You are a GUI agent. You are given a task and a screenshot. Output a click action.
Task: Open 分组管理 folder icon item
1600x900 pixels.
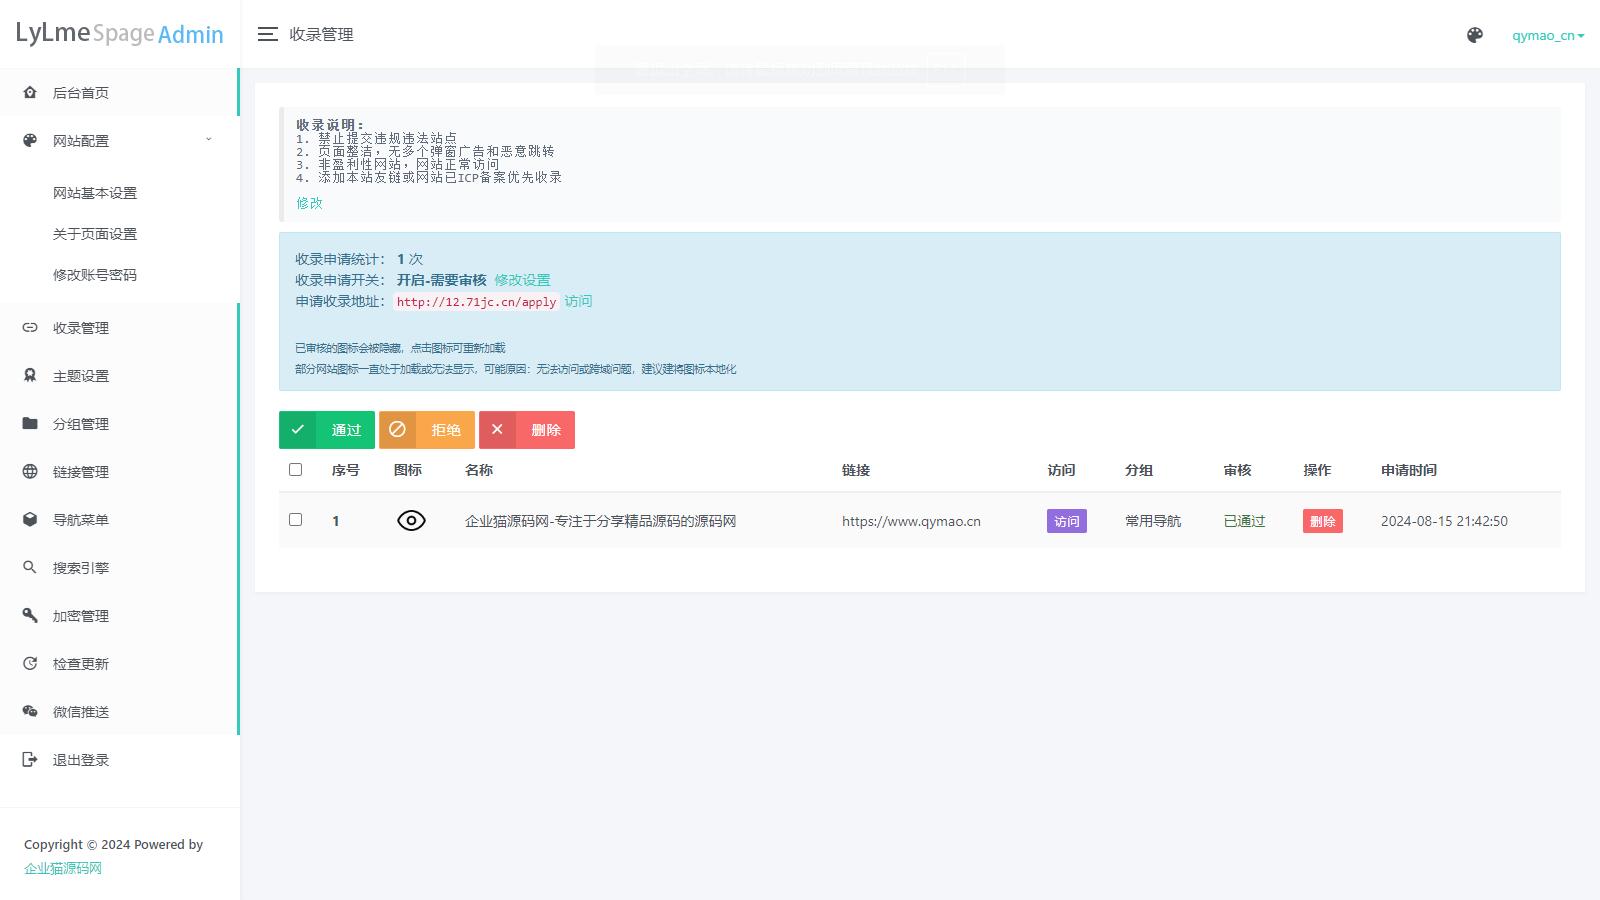[81, 424]
